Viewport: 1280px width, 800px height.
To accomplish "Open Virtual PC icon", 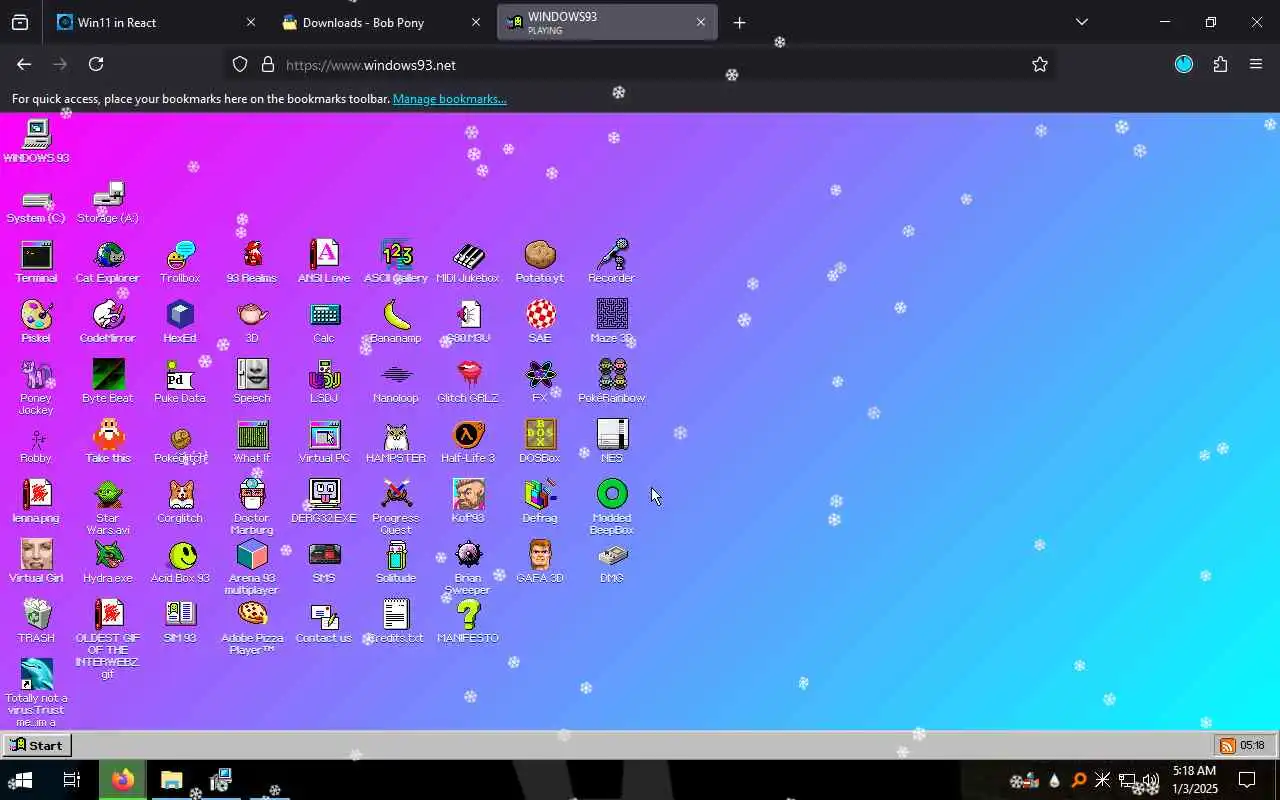I will [x=324, y=442].
